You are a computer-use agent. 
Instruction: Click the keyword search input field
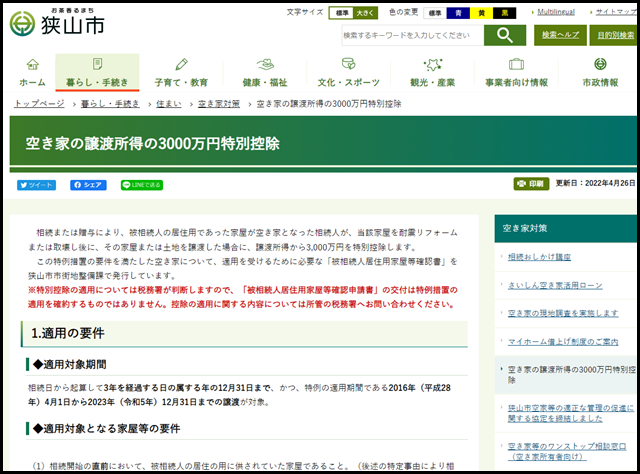point(412,36)
